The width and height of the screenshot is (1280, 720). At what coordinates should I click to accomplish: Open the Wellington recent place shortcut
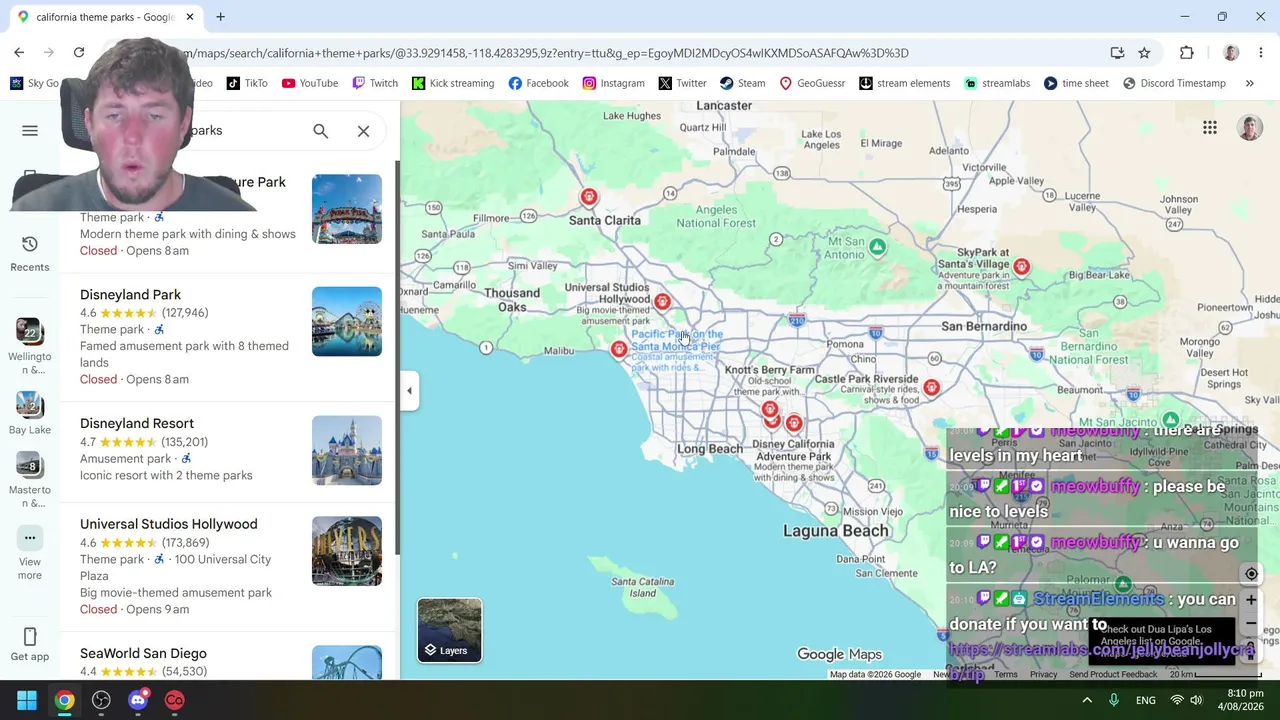pyautogui.click(x=30, y=346)
